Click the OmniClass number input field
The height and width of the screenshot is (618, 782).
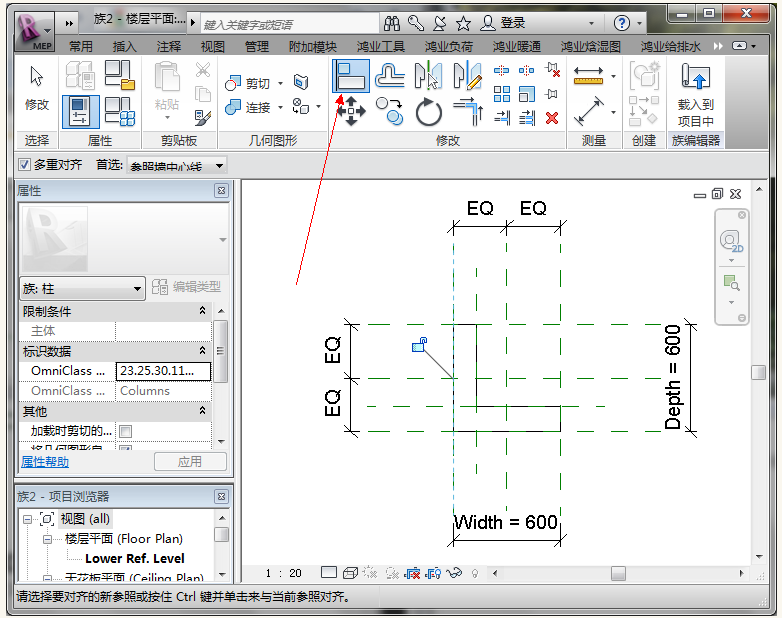pos(163,371)
